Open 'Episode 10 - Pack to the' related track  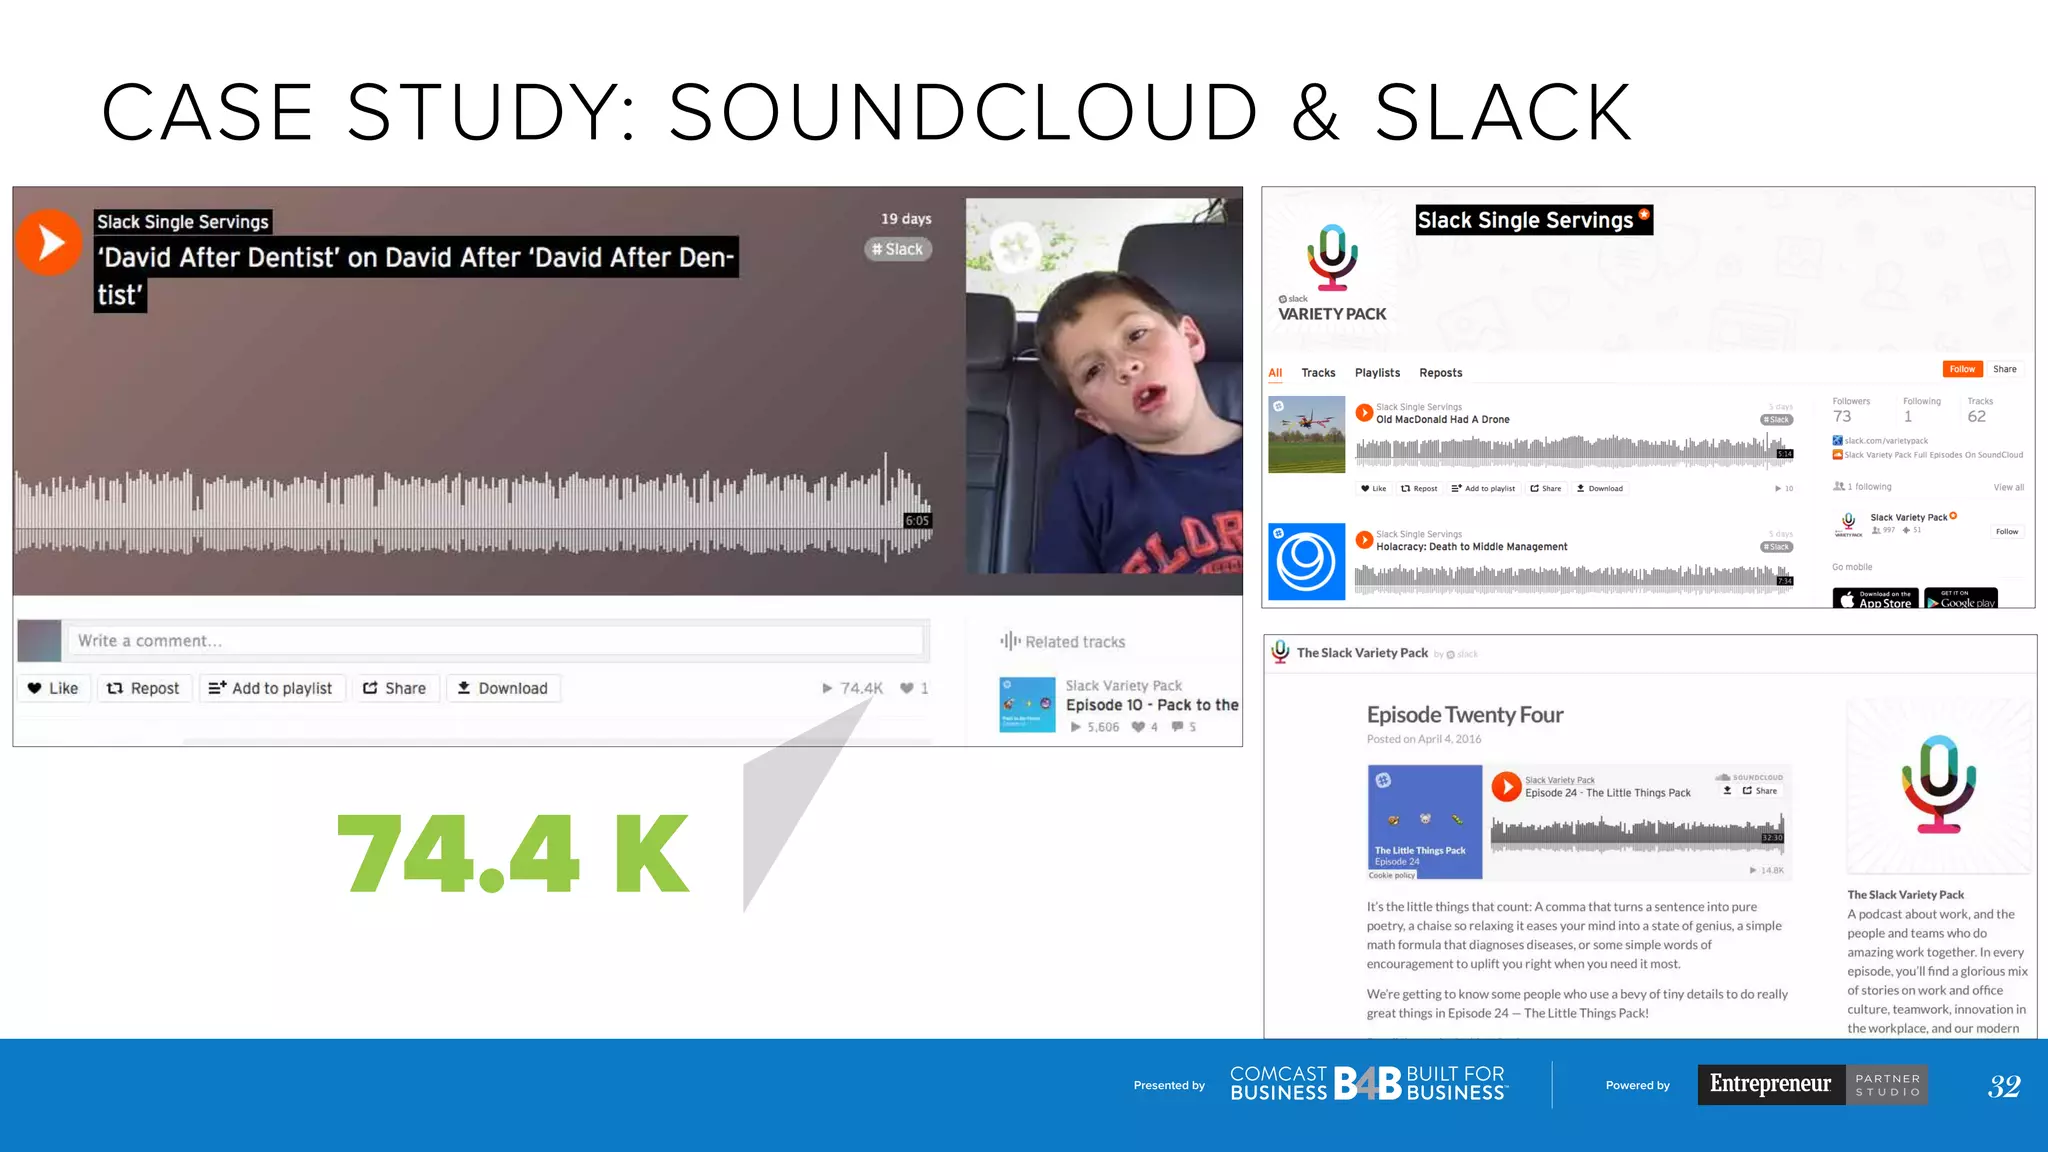(x=1152, y=705)
